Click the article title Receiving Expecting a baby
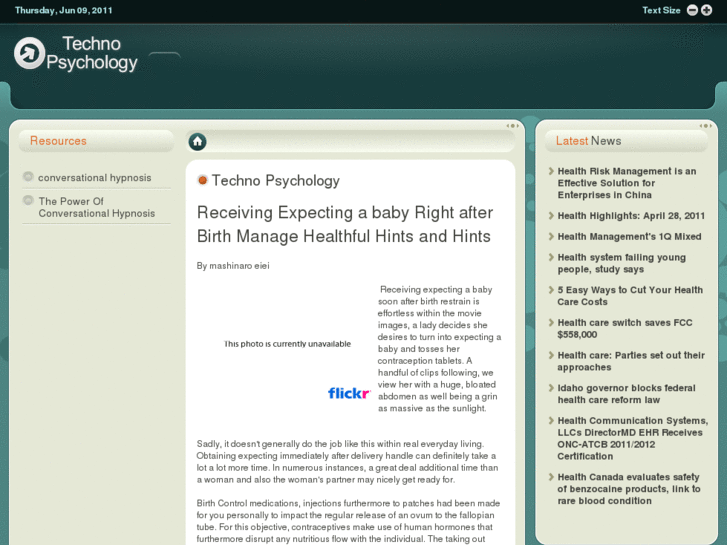The height and width of the screenshot is (545, 727). pyautogui.click(x=344, y=224)
